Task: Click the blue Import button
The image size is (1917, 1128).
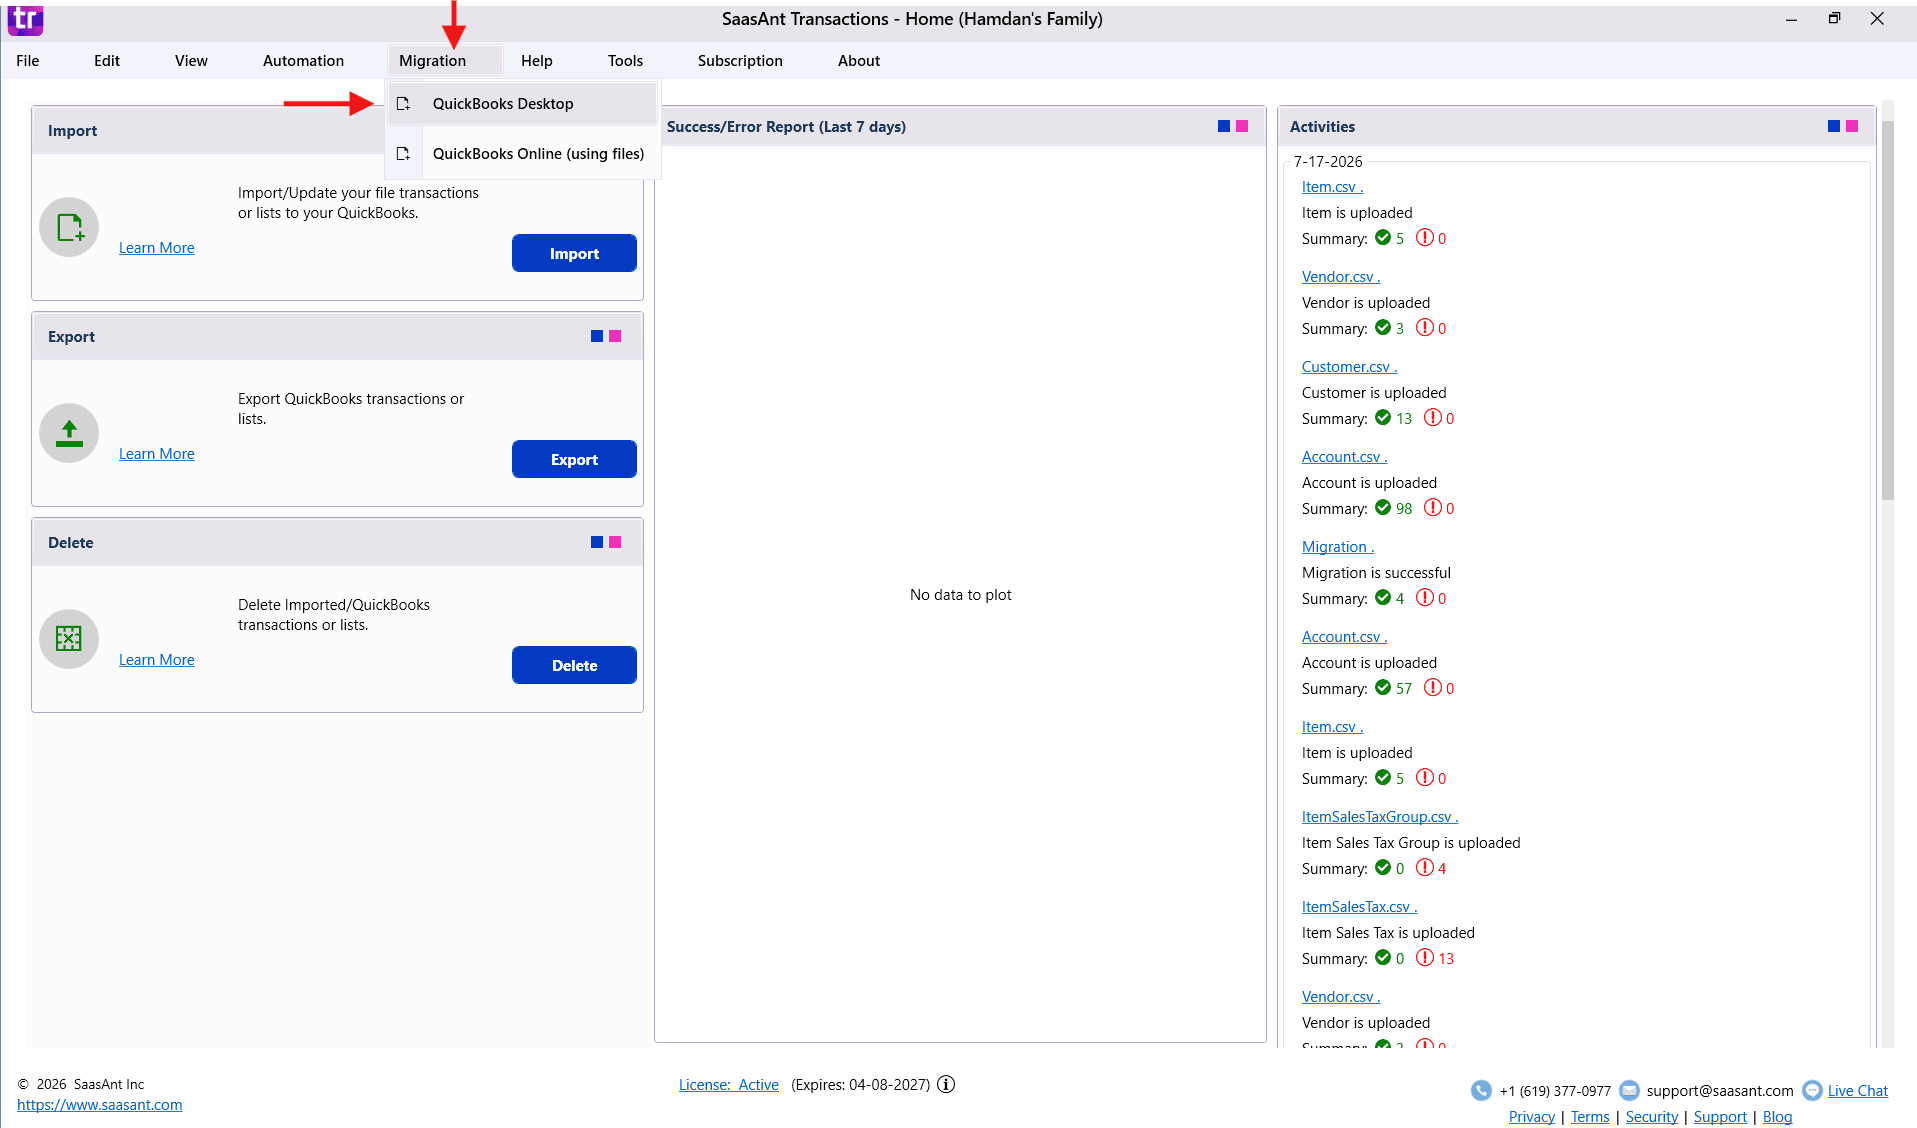Action: (x=574, y=254)
